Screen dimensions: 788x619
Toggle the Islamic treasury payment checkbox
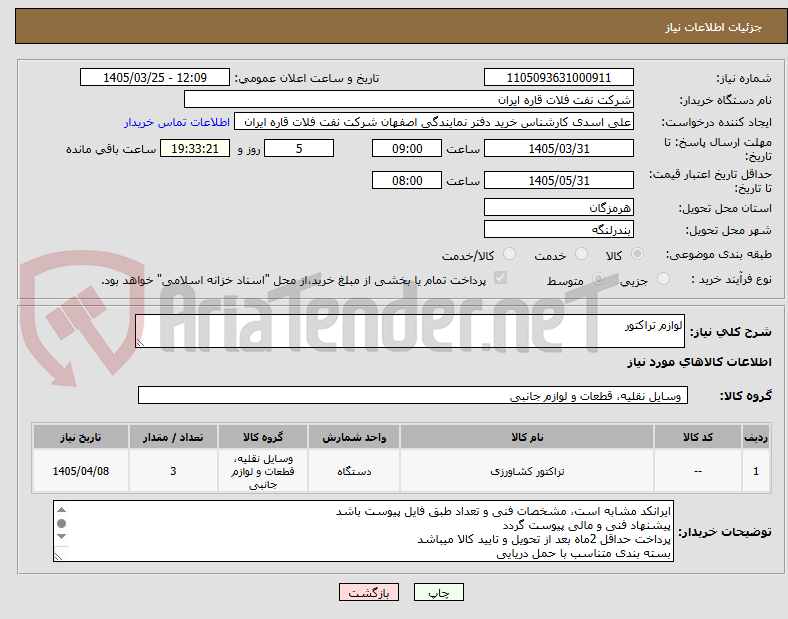coord(501,278)
